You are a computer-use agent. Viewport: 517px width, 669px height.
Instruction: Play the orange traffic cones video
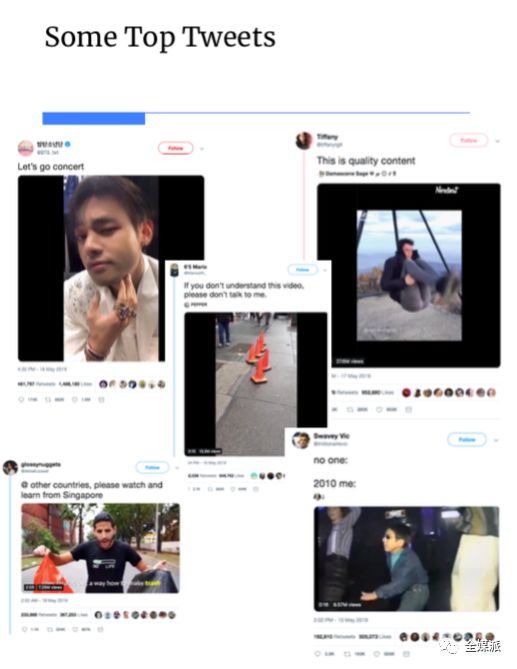(256, 384)
